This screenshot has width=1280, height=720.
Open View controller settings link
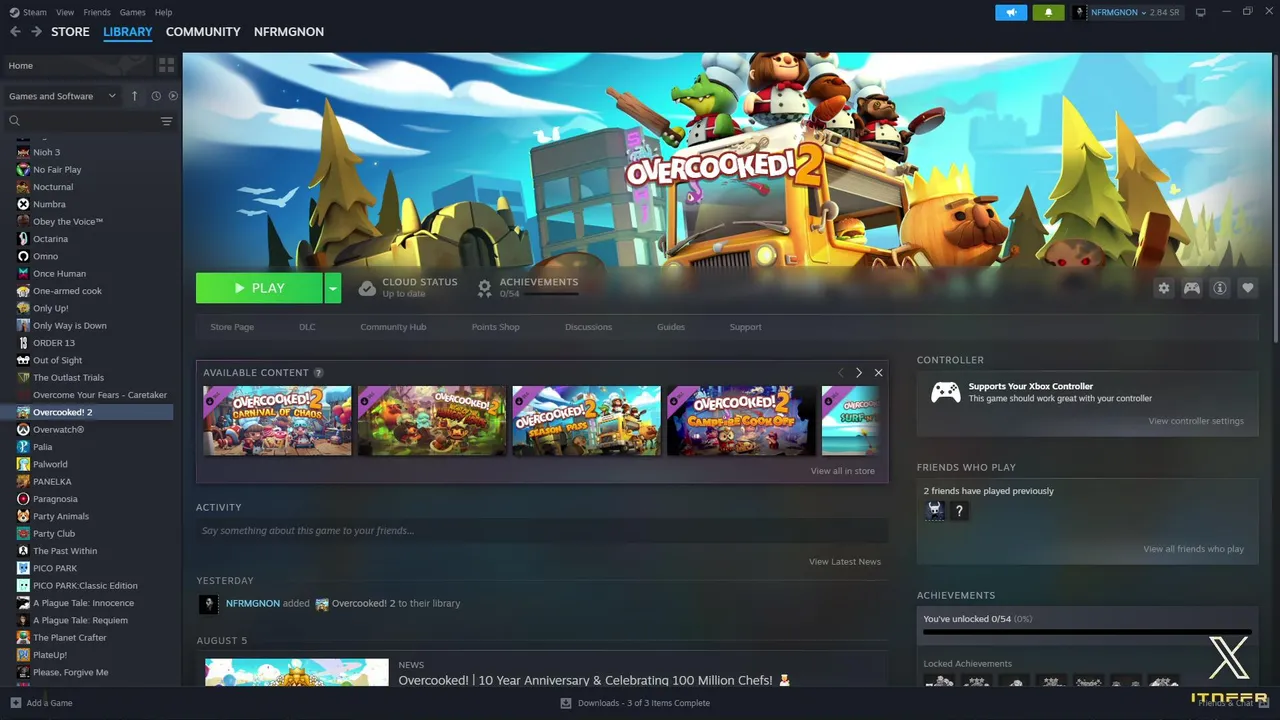[1196, 421]
